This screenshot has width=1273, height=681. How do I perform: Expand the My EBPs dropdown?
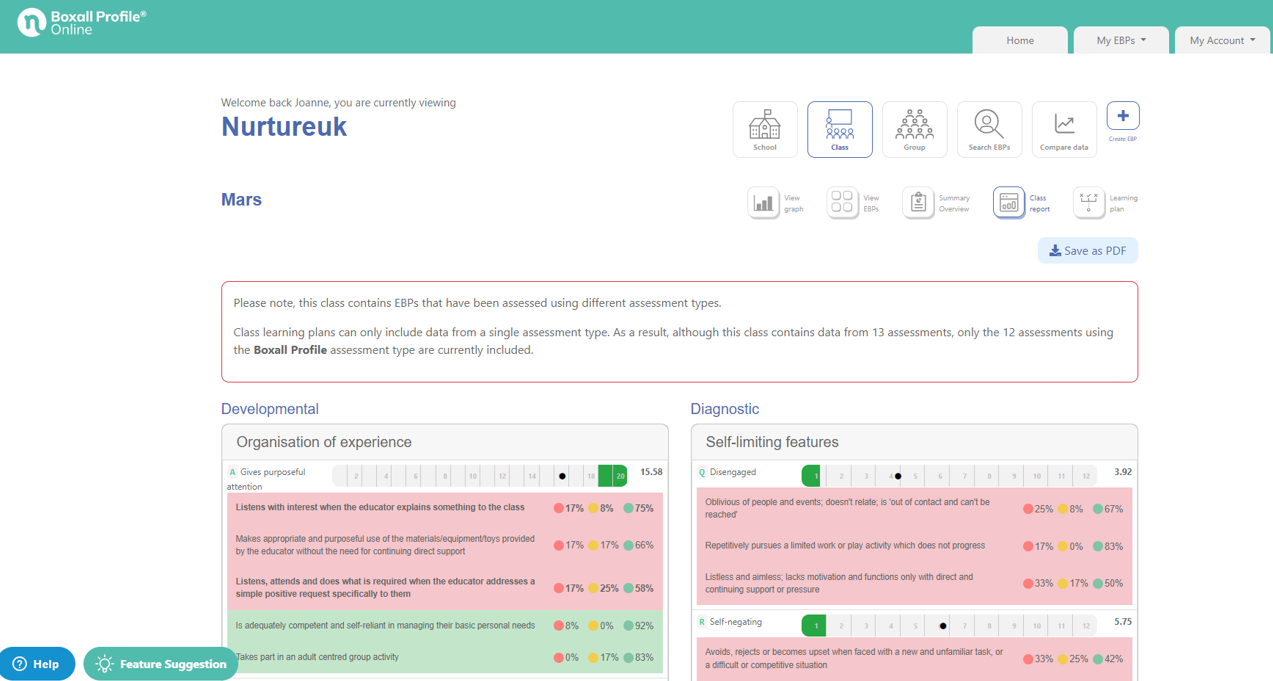[x=1121, y=40]
